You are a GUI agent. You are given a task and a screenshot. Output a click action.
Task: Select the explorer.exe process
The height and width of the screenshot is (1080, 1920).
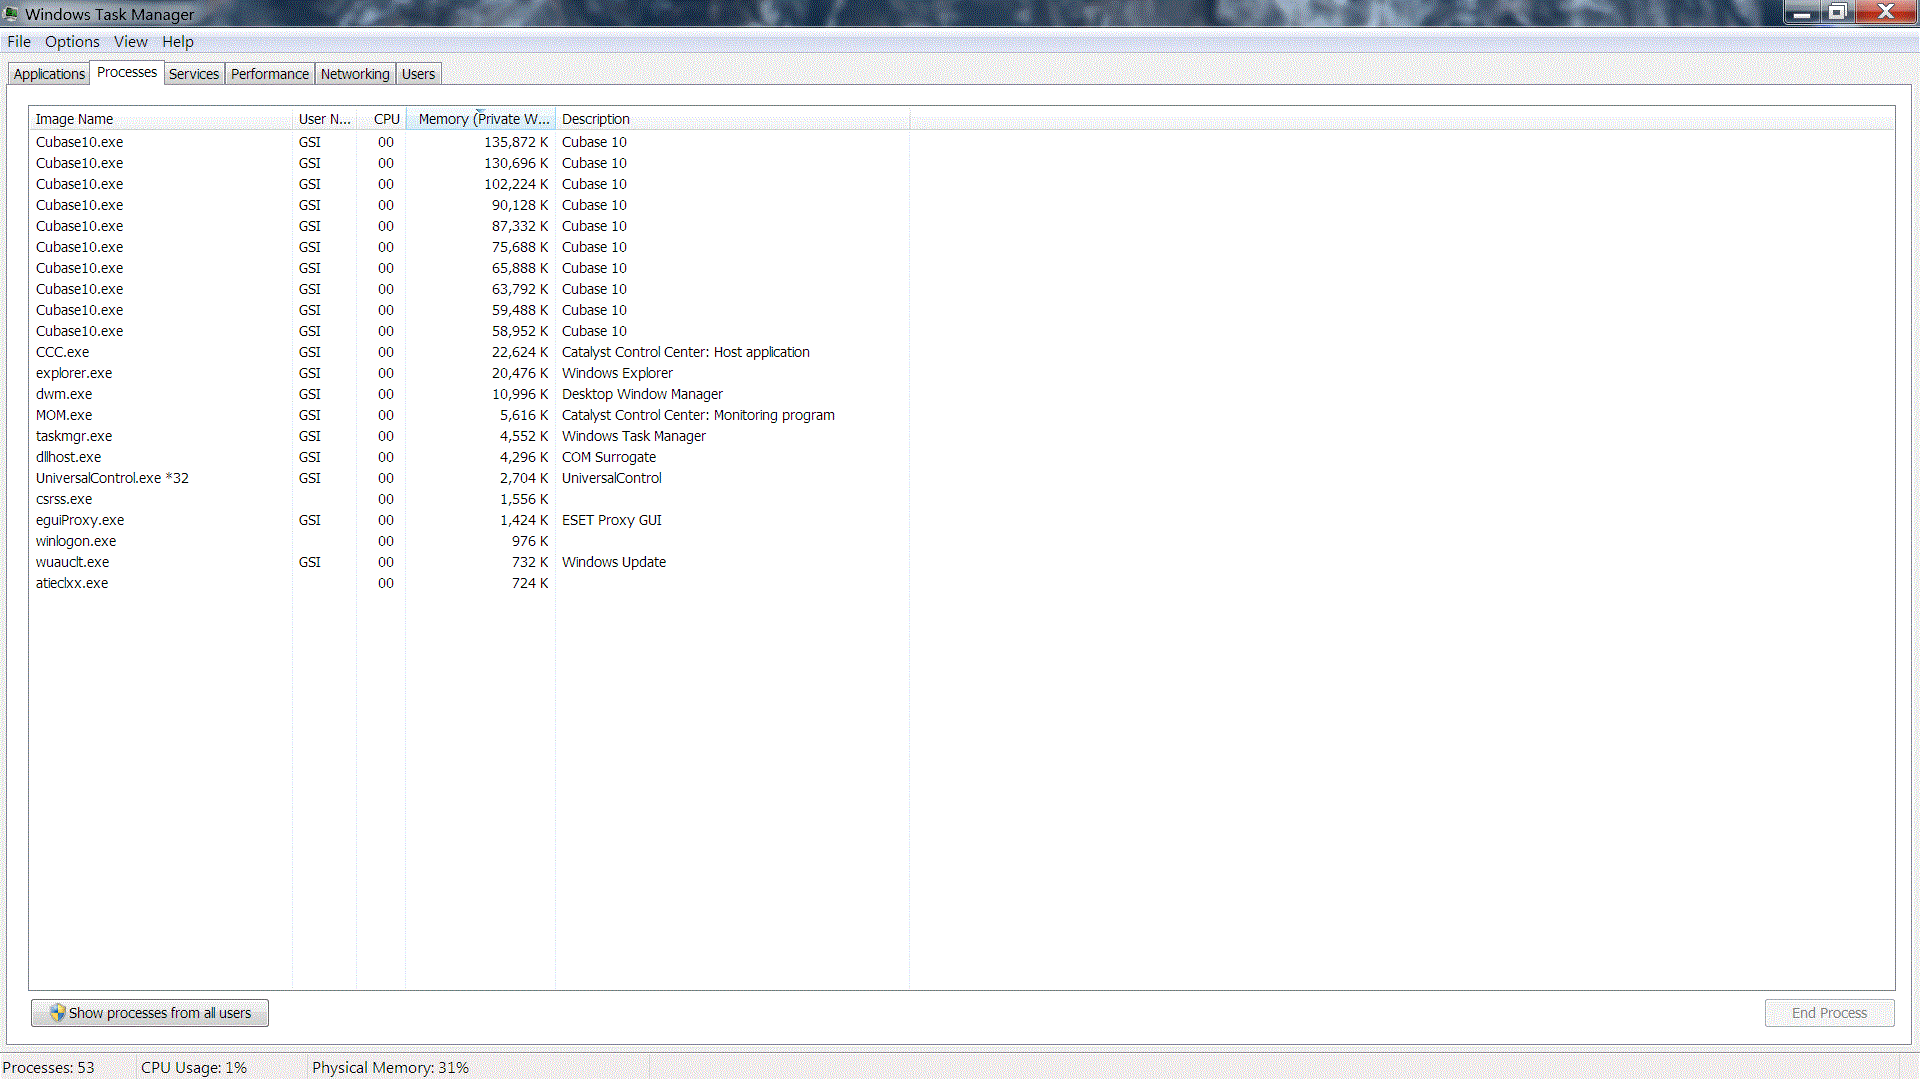click(x=470, y=373)
